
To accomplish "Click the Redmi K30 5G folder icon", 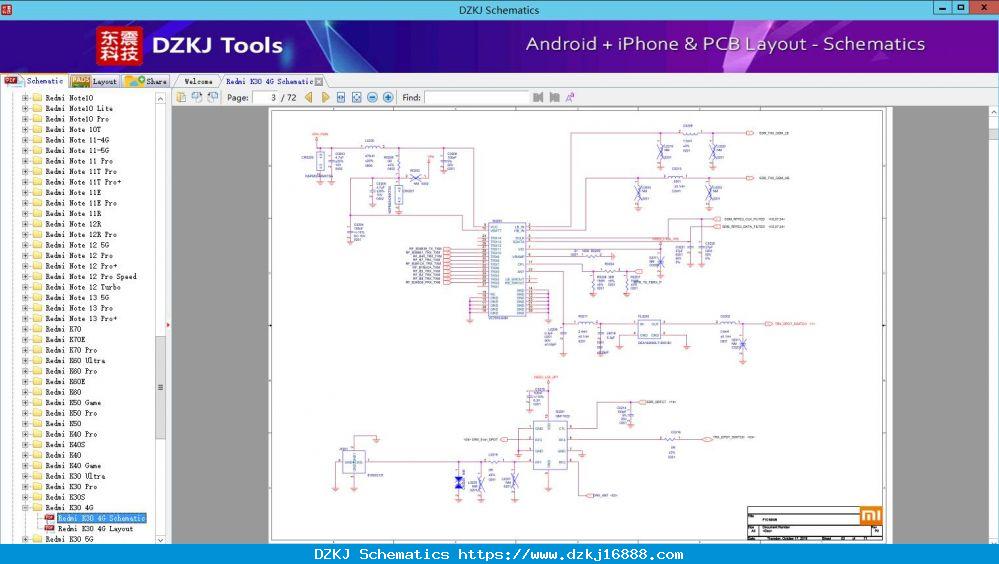I will coord(37,539).
